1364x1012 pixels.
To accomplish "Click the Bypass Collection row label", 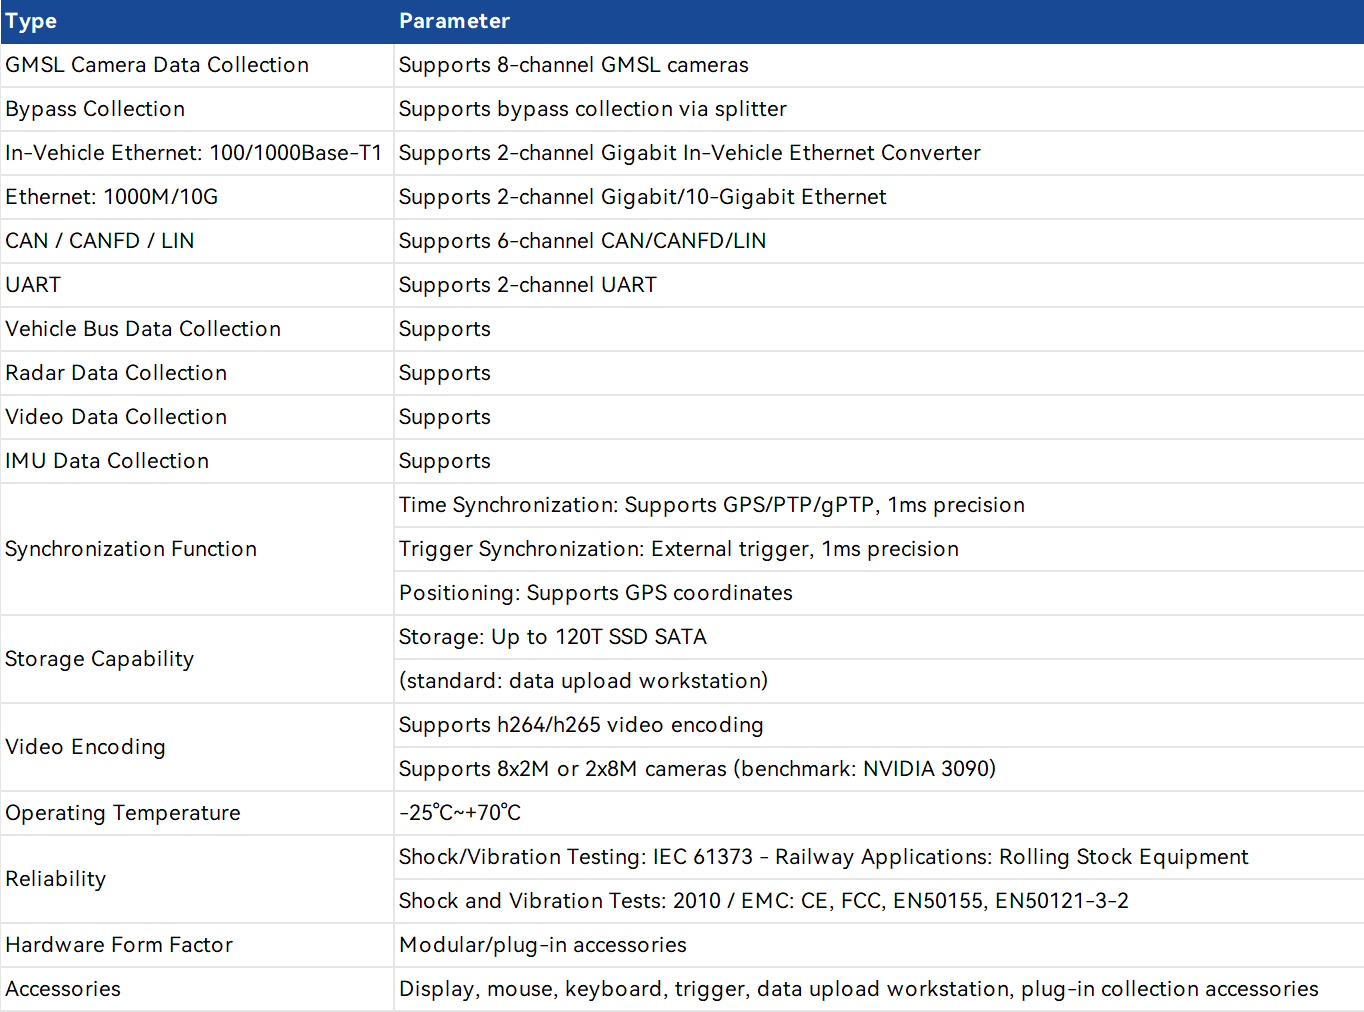I will click(95, 109).
